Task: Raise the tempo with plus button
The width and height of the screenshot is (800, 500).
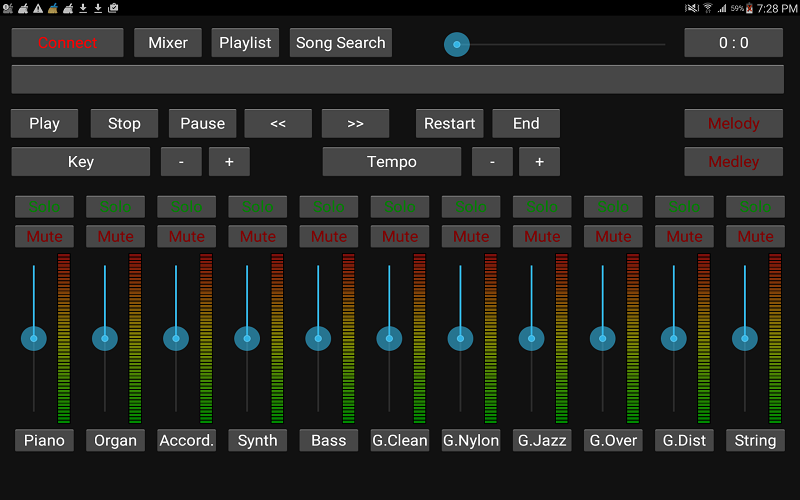Action: click(539, 162)
